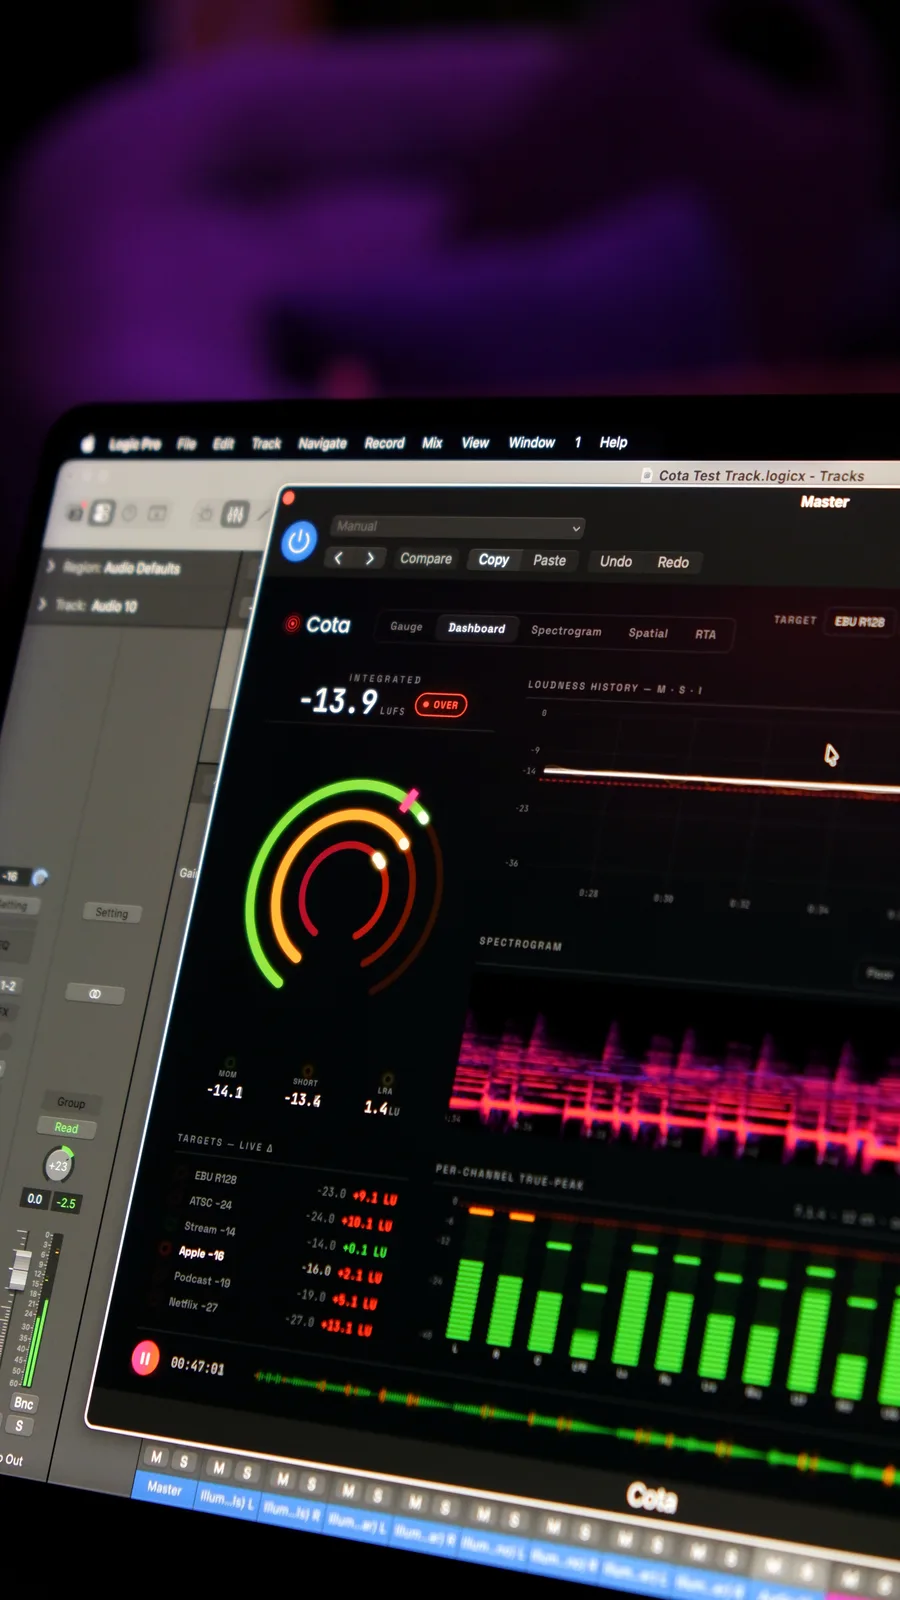This screenshot has width=900, height=1600.
Task: Click the MOM momentary loudness indicator
Action: pyautogui.click(x=226, y=1083)
